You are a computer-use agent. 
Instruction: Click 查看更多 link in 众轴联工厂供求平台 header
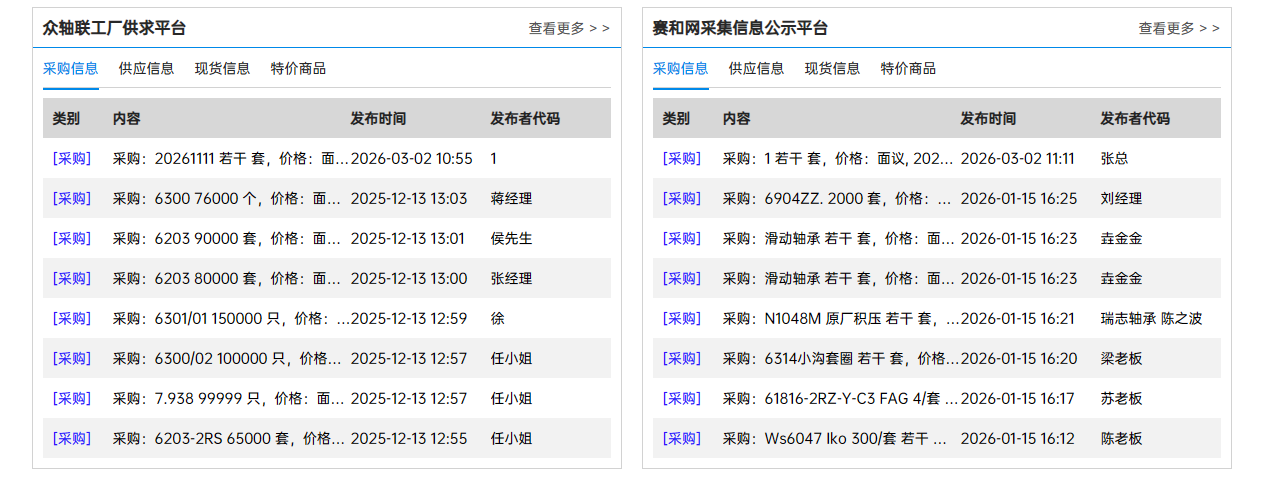(x=568, y=29)
